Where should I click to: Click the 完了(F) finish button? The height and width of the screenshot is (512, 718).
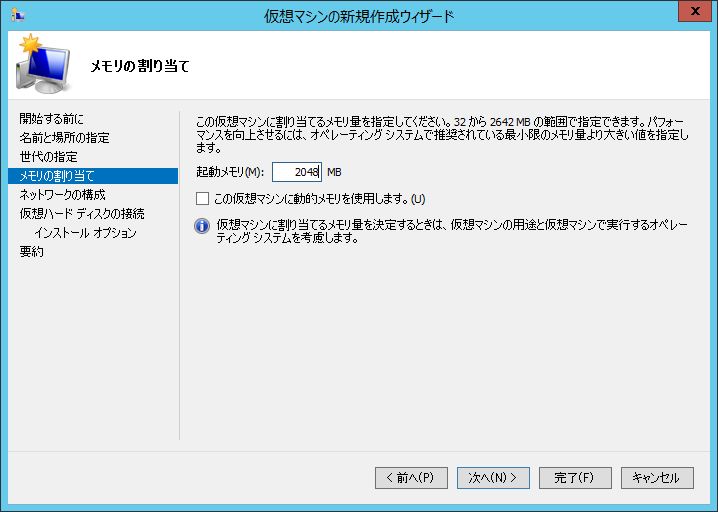[575, 478]
